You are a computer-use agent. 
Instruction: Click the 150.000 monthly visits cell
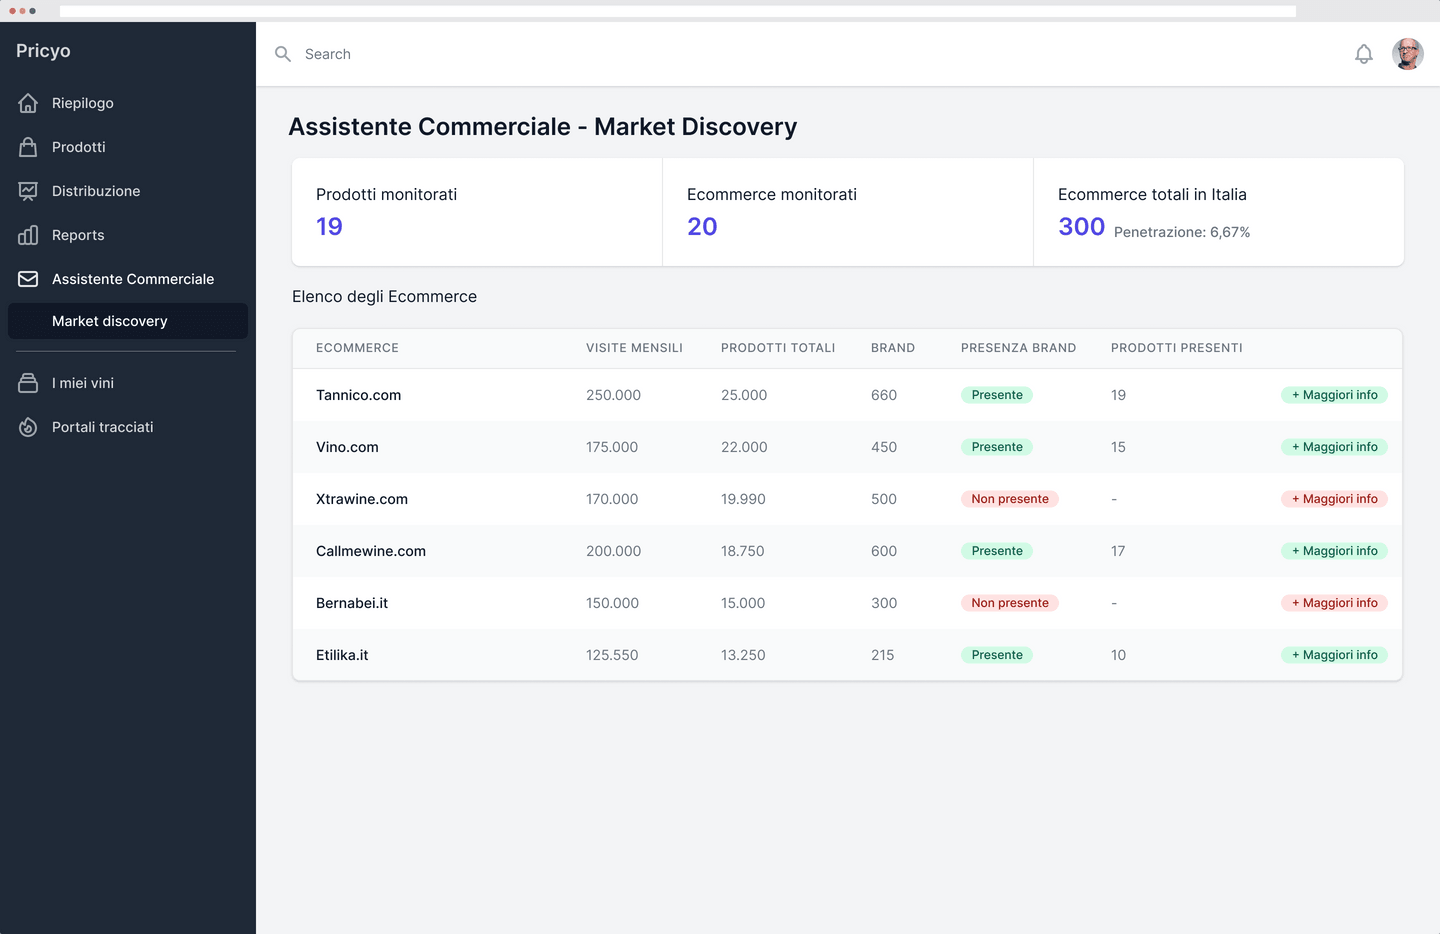point(612,603)
